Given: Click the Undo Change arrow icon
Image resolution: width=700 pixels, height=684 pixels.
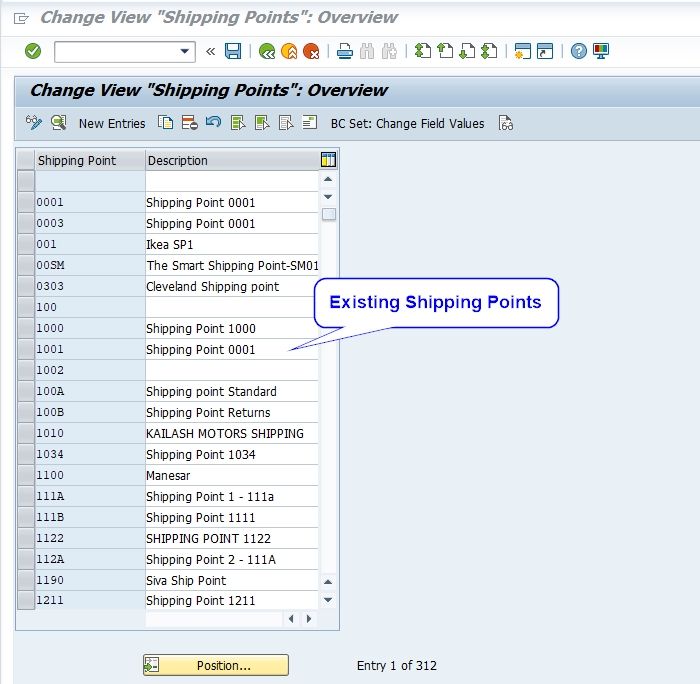Looking at the screenshot, I should click(213, 122).
